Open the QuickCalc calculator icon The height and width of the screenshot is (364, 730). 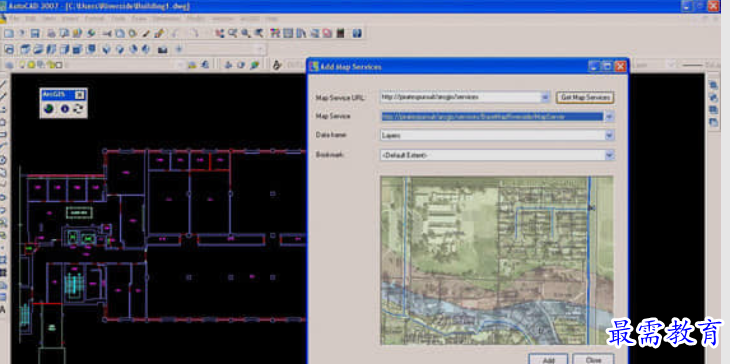tap(340, 33)
